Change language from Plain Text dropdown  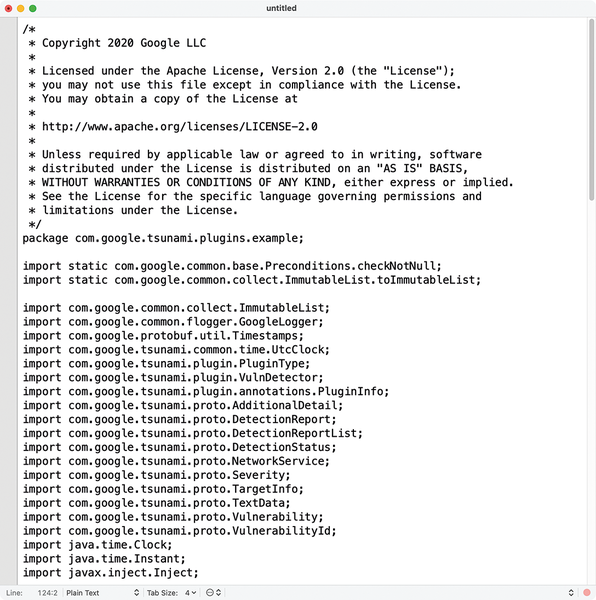(102, 593)
